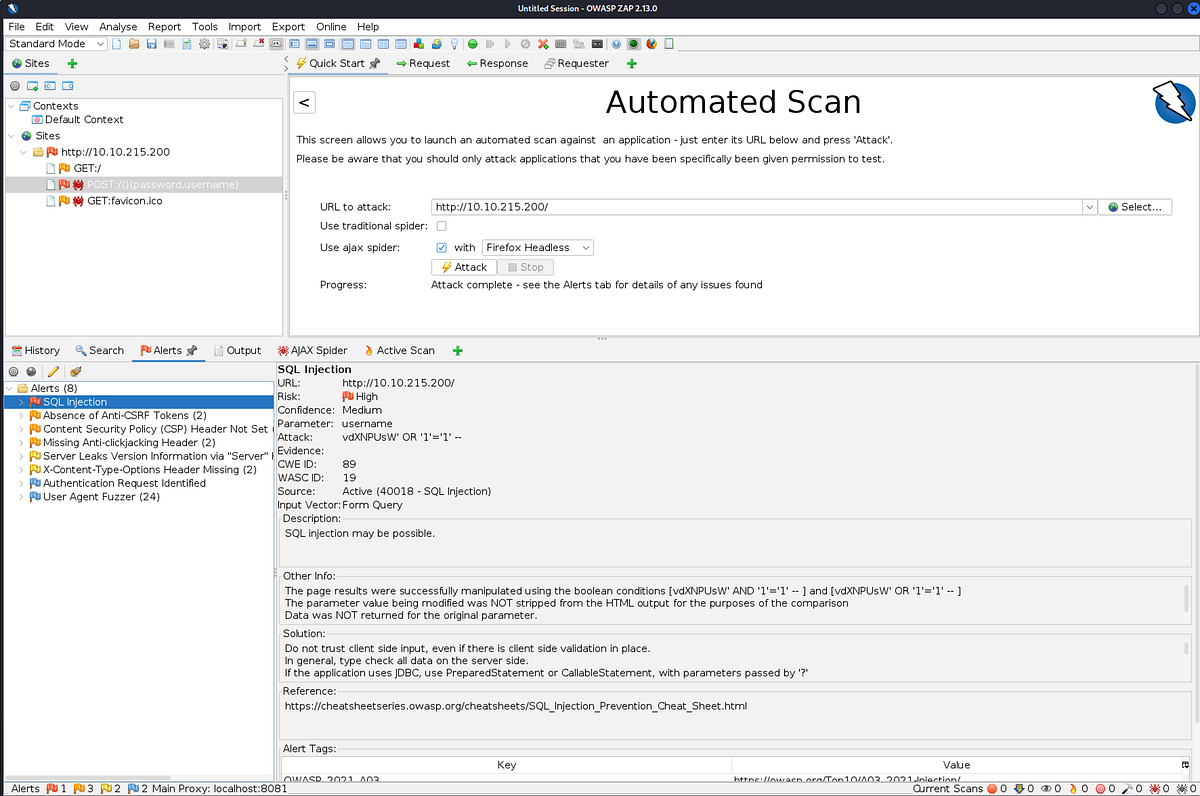Collapse the http://10.10.215.200 site node

pyautogui.click(x=25, y=152)
